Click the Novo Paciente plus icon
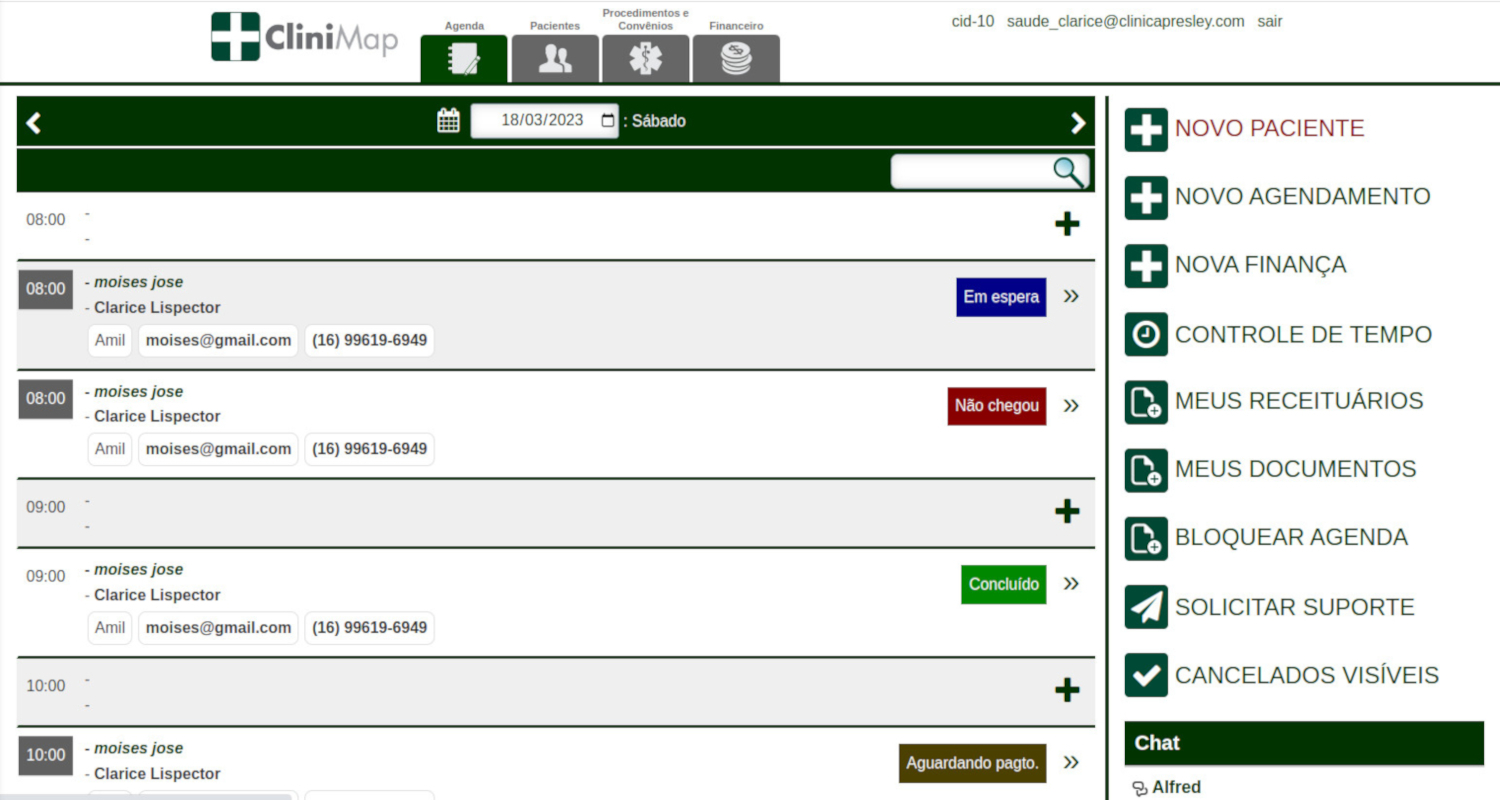This screenshot has height=800, width=1500. (x=1146, y=130)
